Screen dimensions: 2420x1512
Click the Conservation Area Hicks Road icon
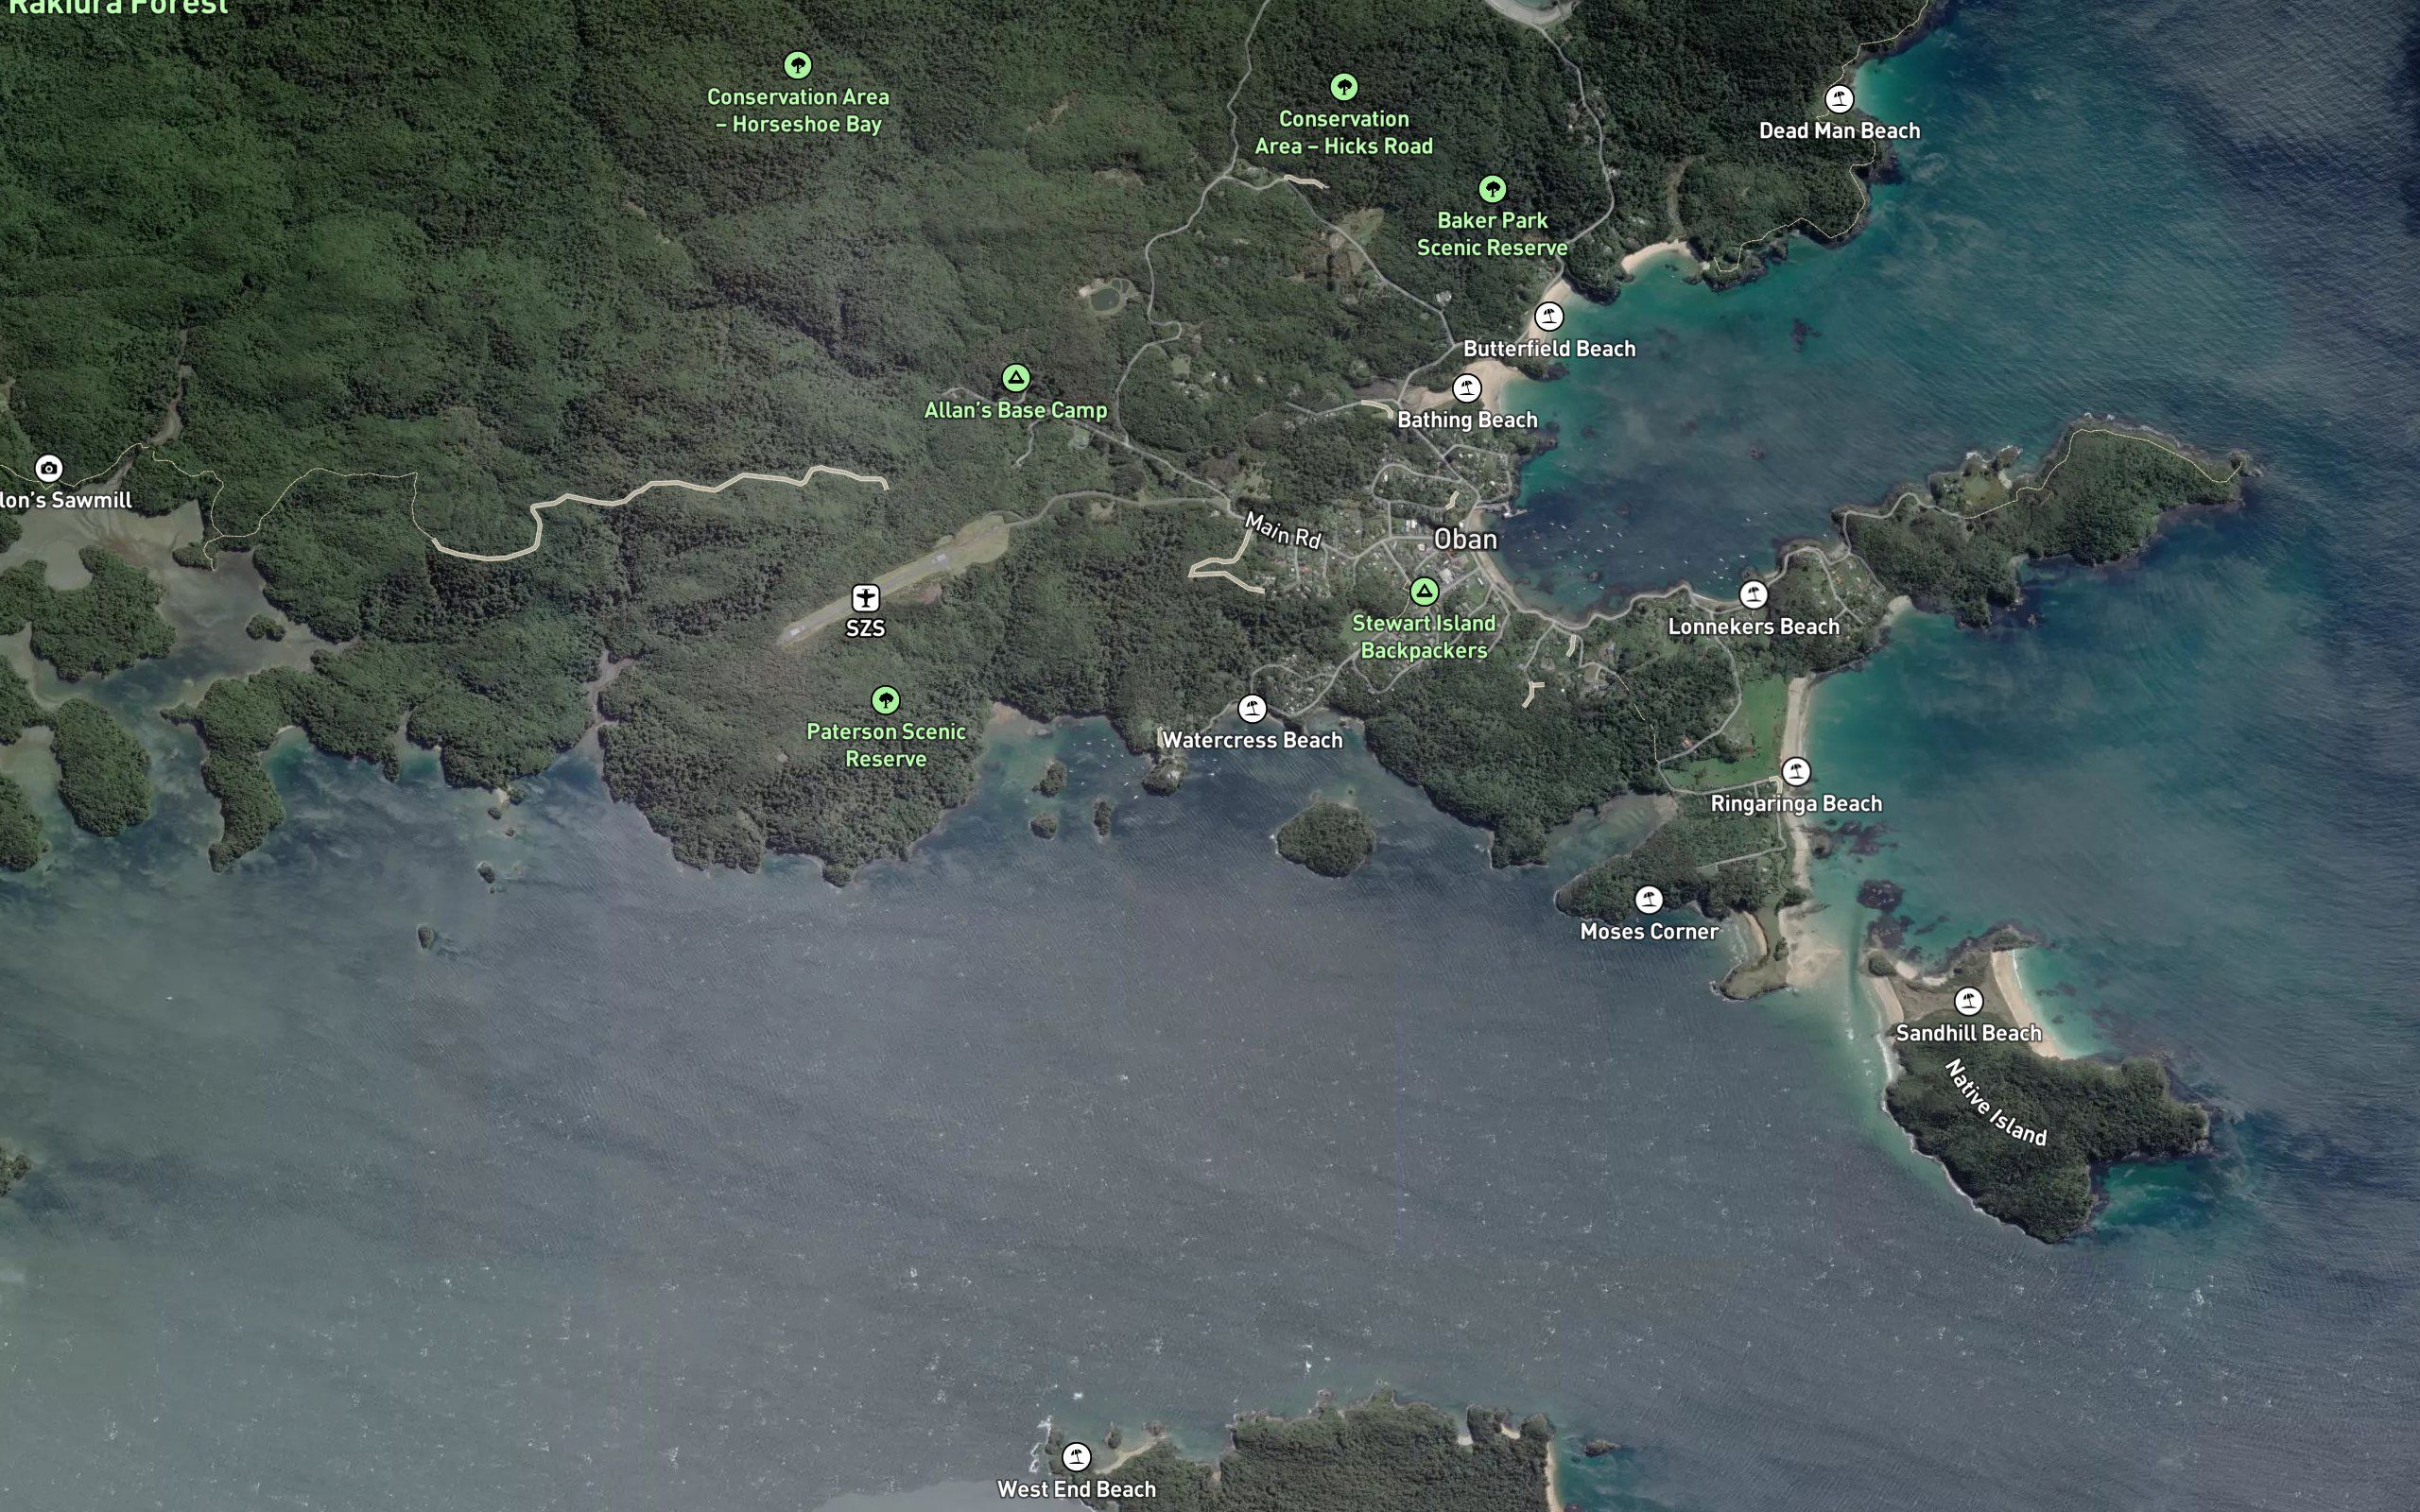pyautogui.click(x=1344, y=87)
